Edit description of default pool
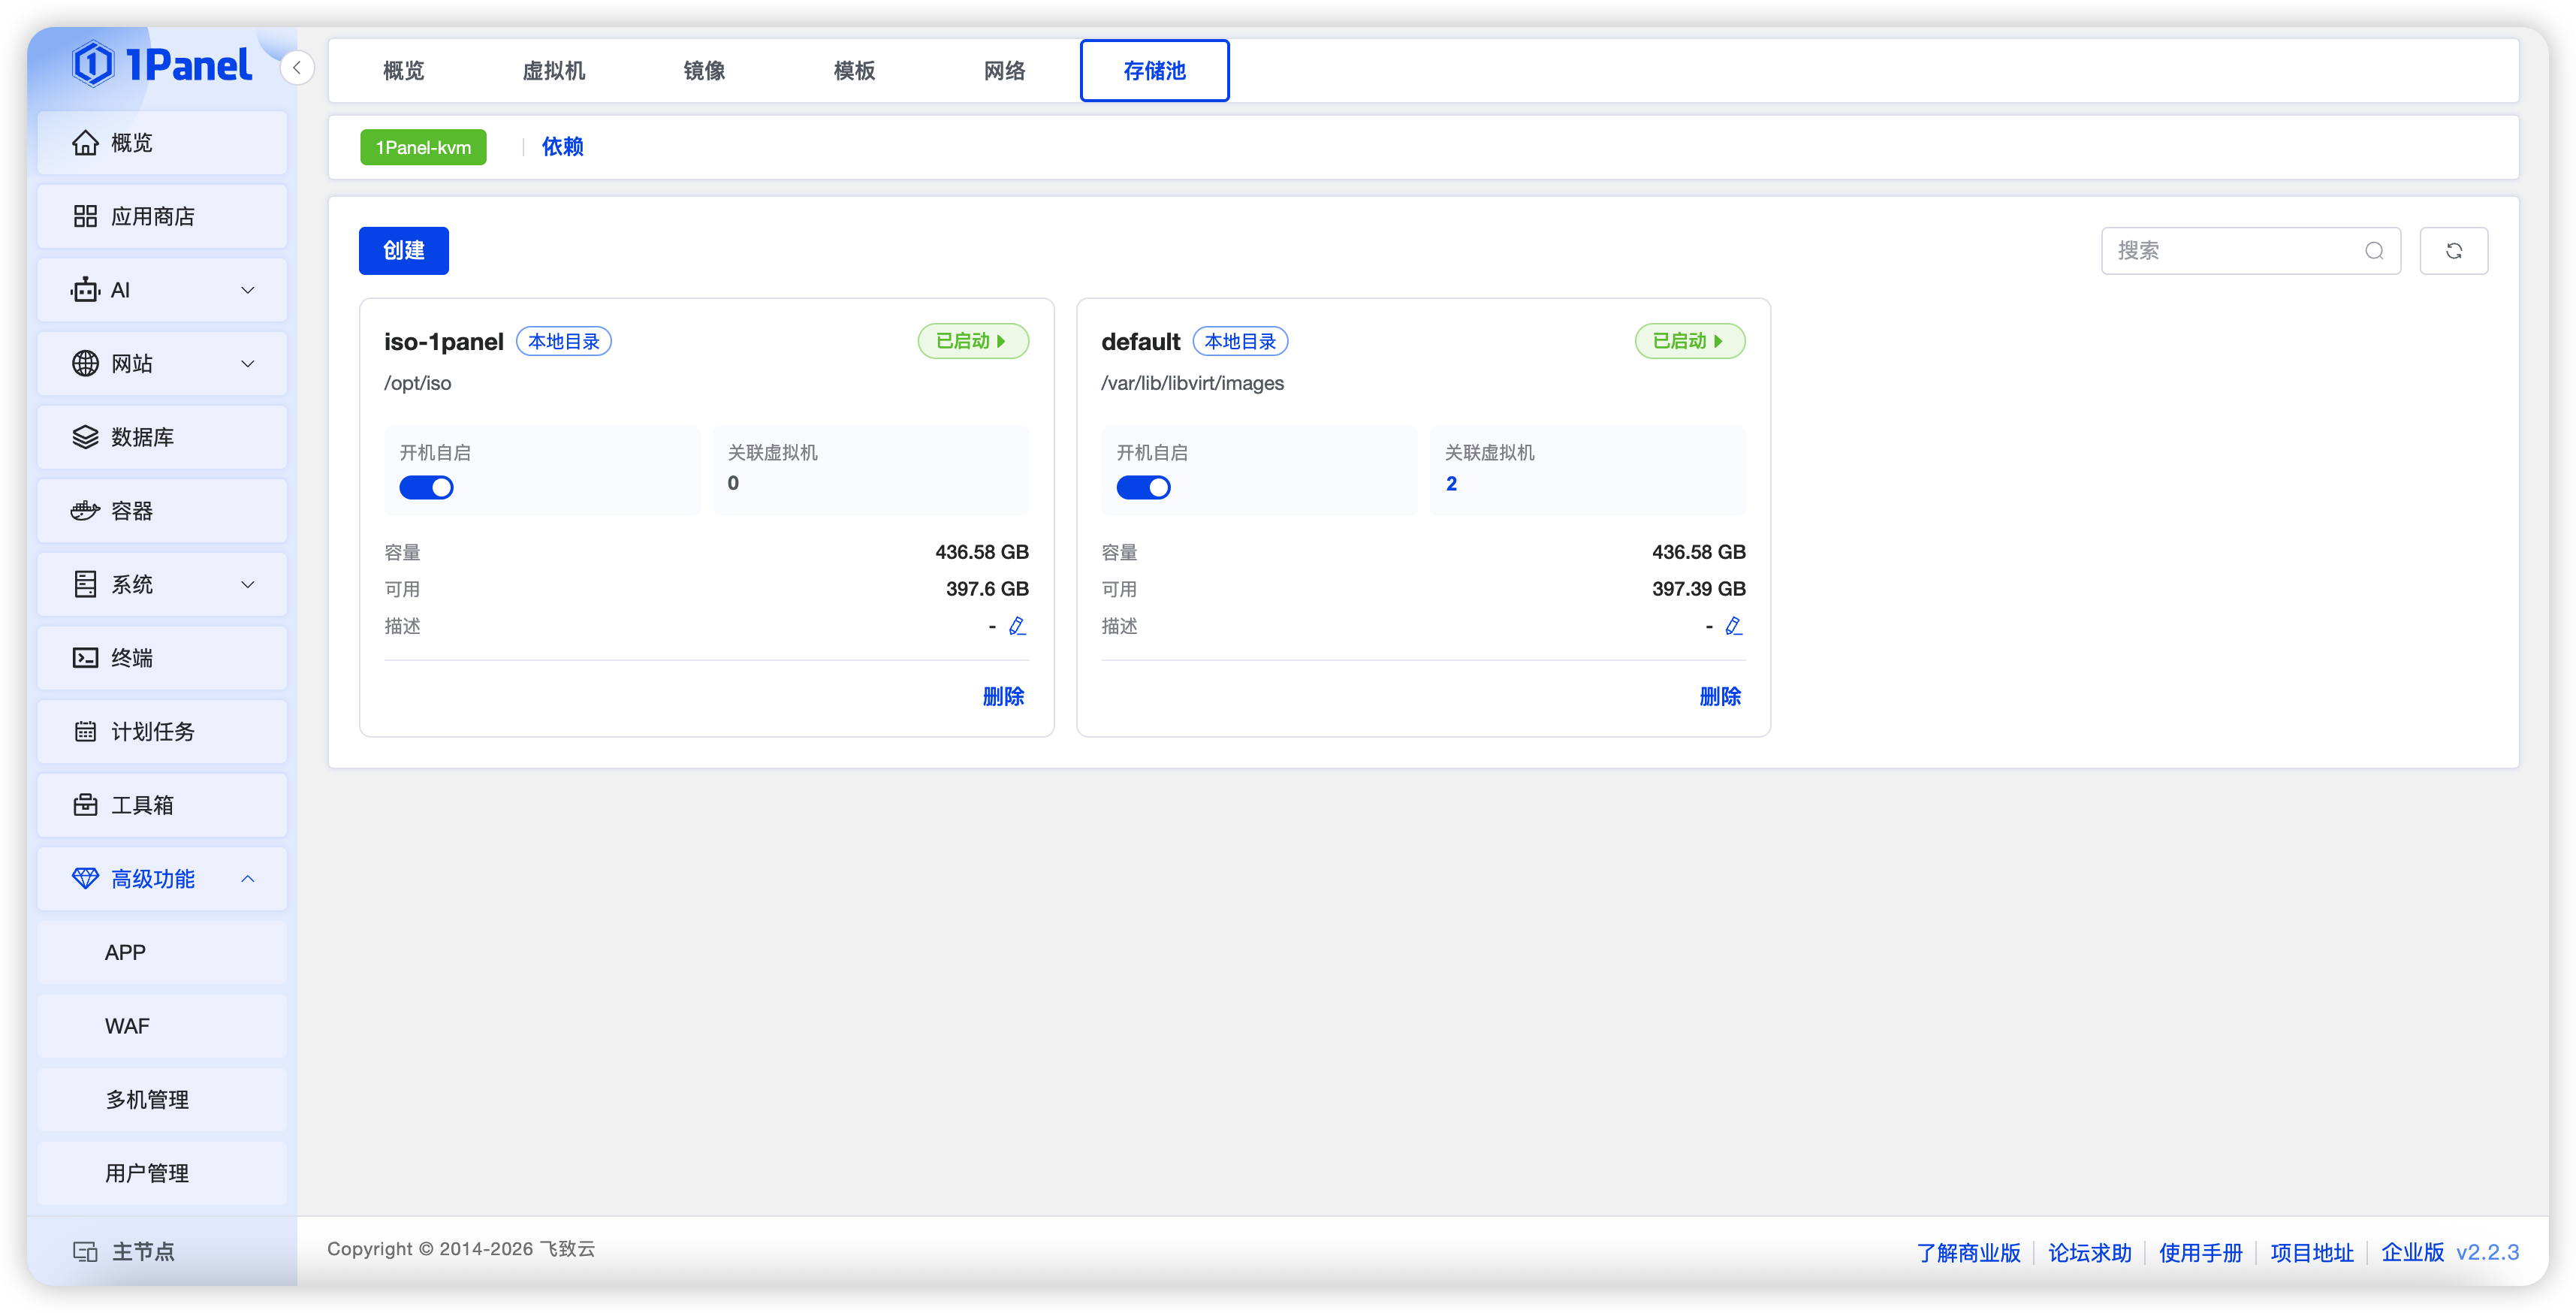The image size is (2576, 1313). (1734, 626)
